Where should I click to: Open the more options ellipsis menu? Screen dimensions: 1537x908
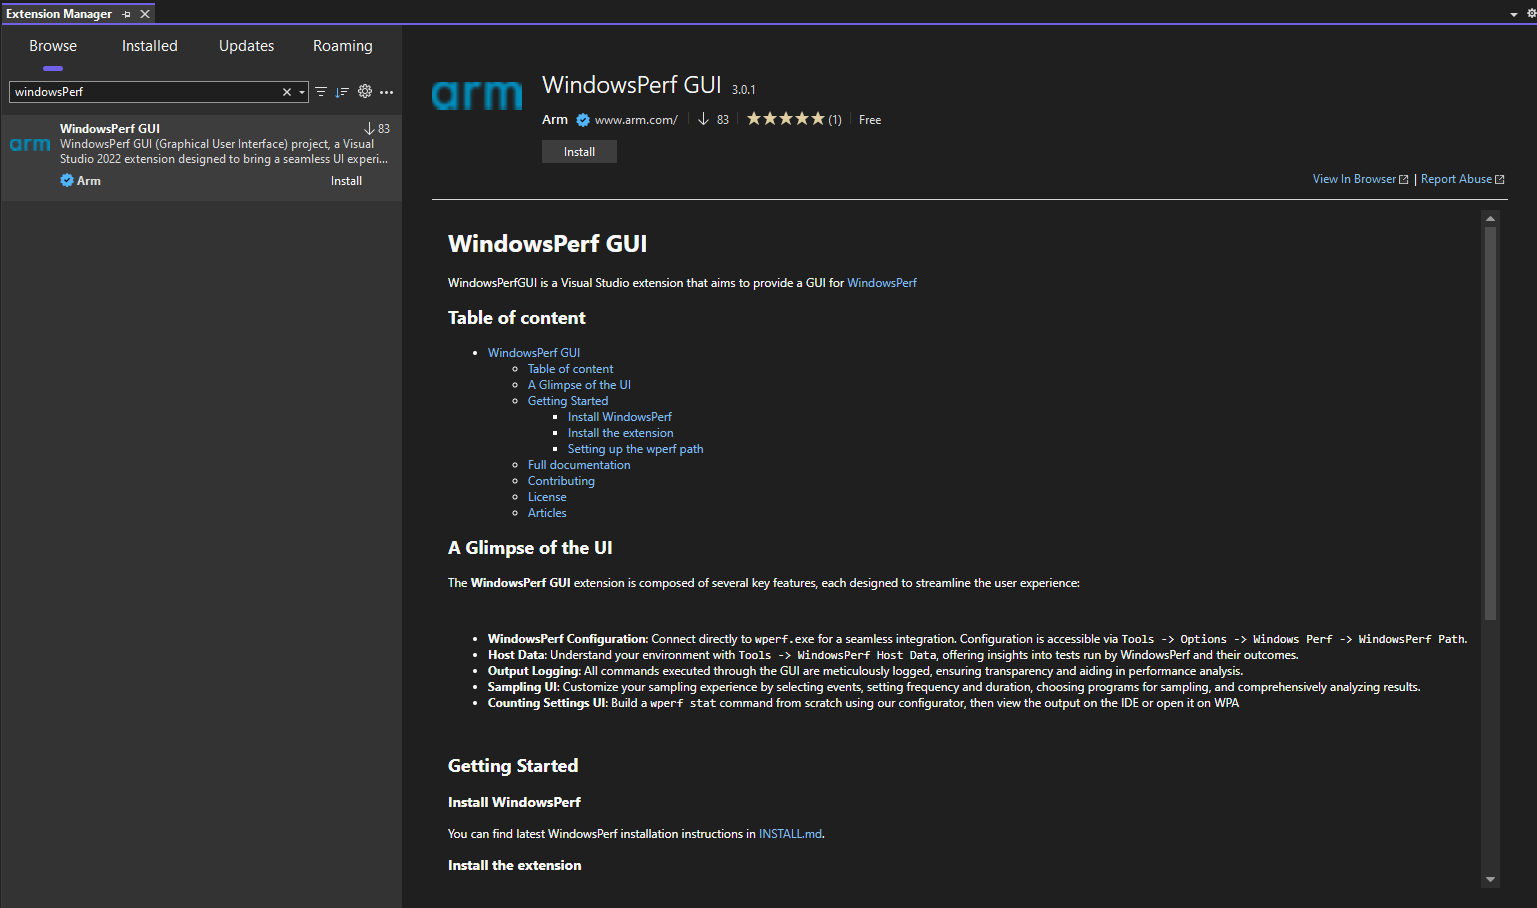click(x=387, y=92)
